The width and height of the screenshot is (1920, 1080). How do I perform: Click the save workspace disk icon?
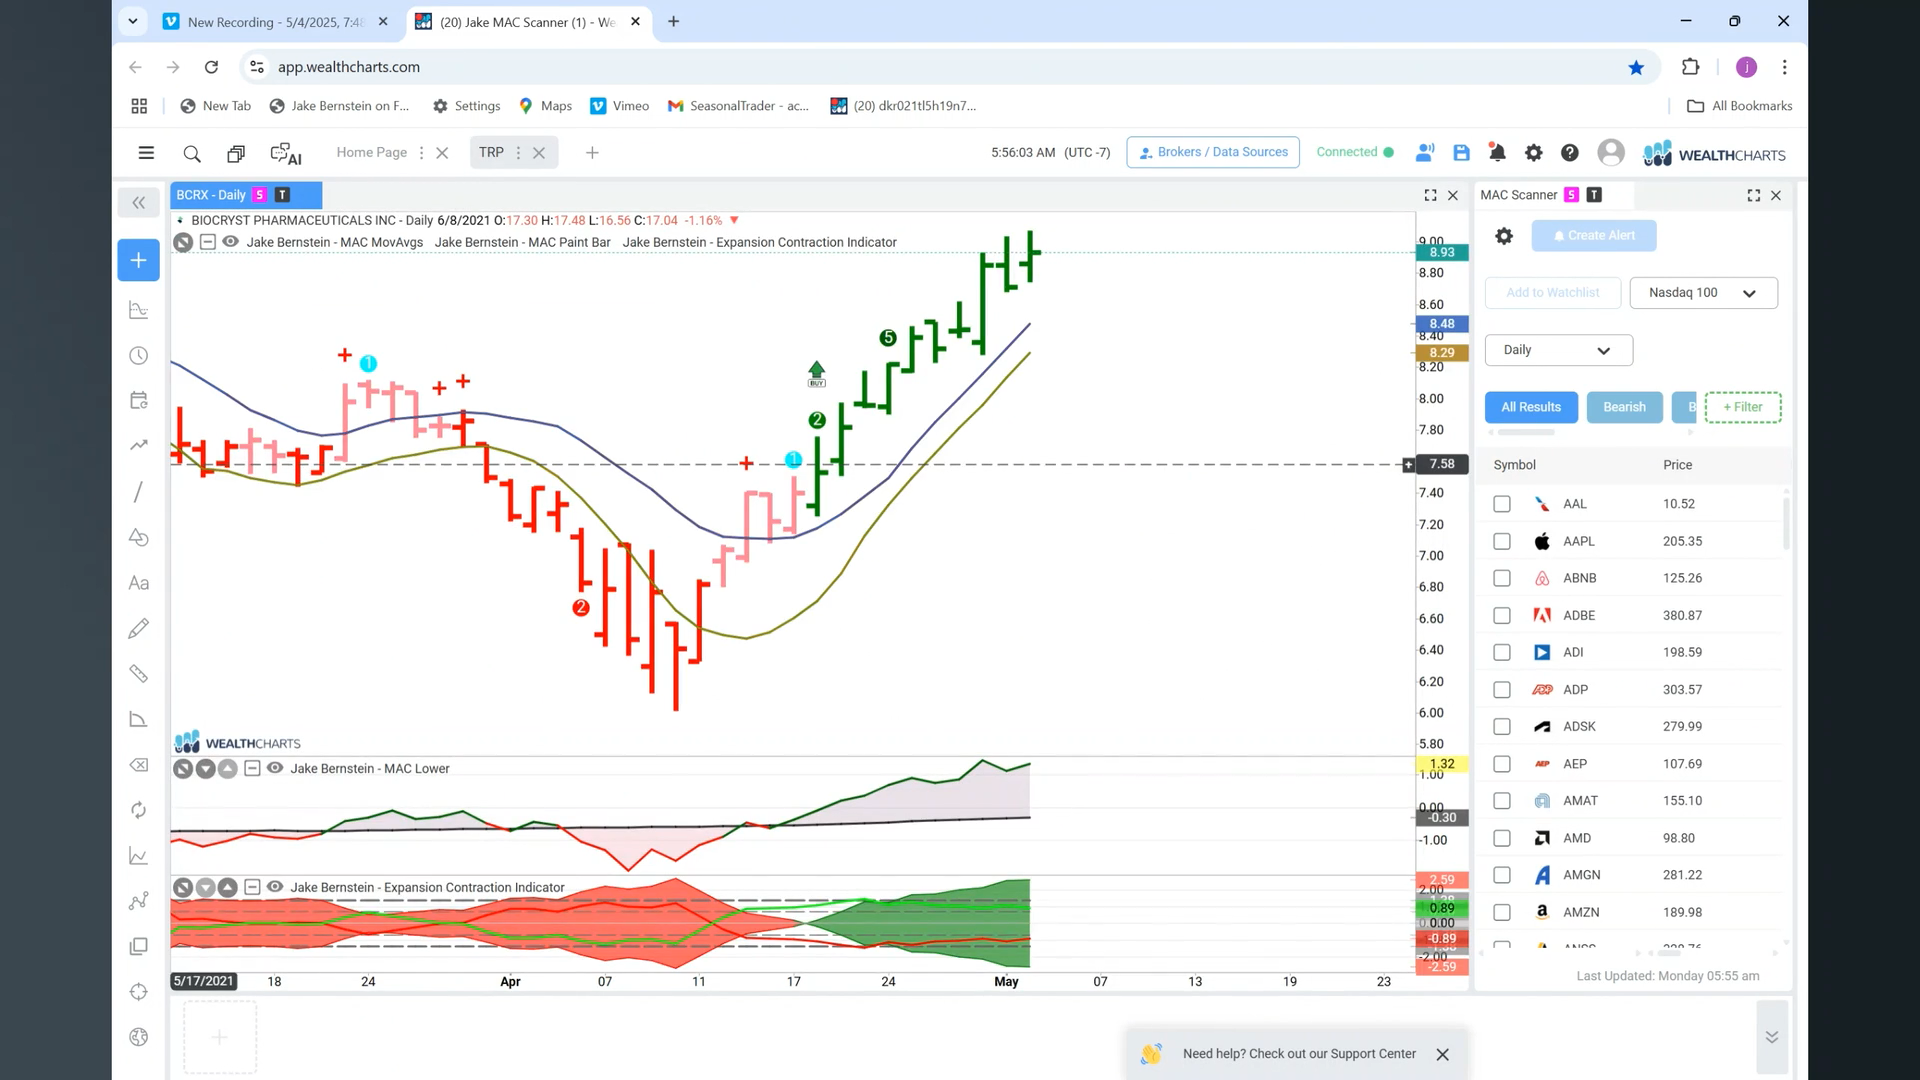[x=1461, y=153]
